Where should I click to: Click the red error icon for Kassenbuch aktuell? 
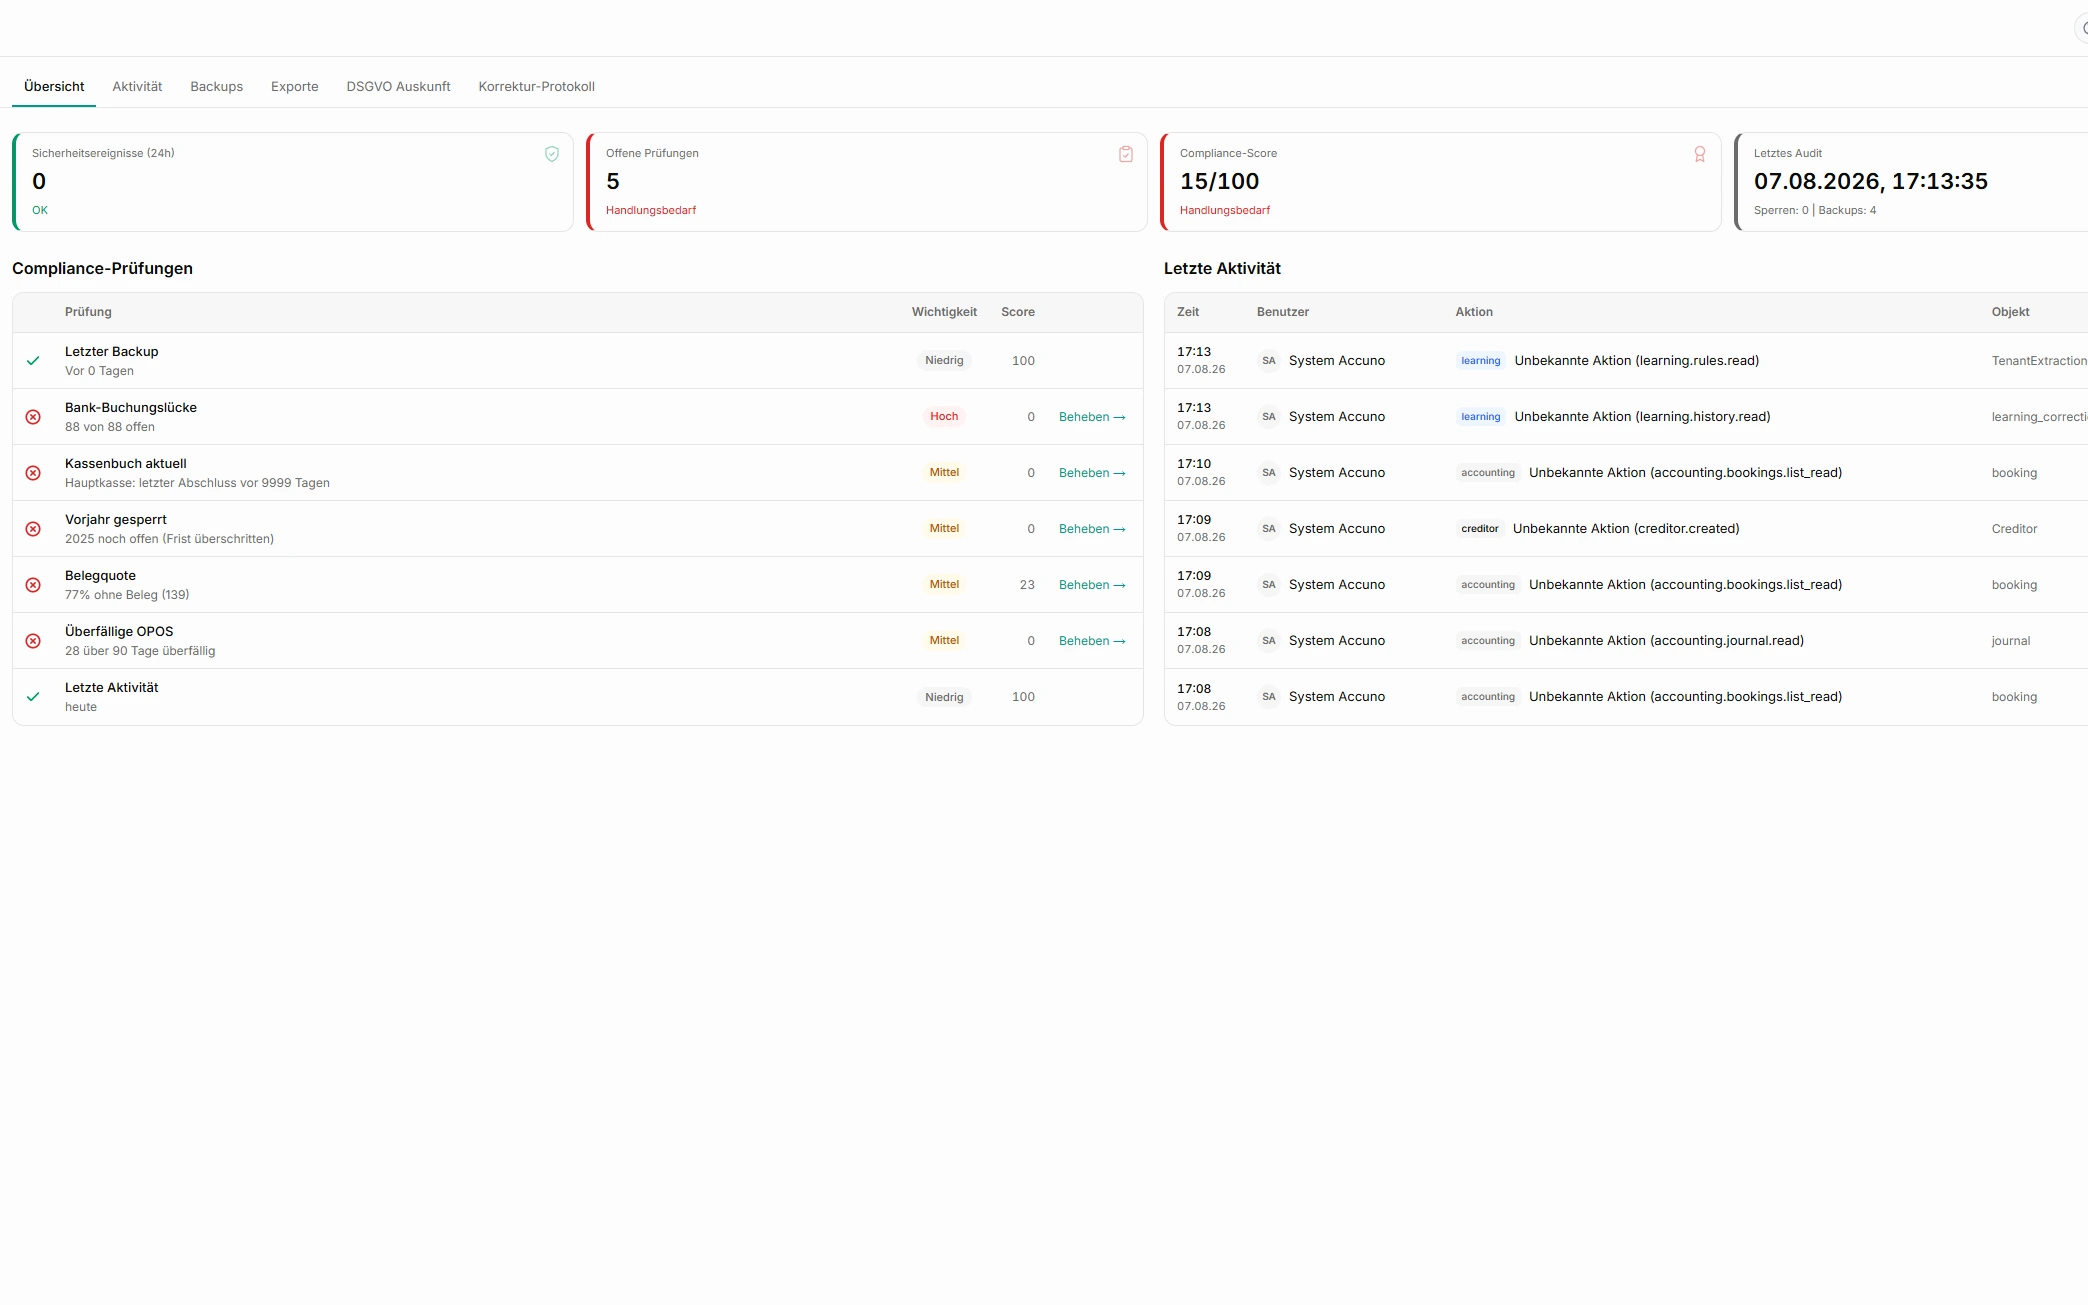[33, 473]
